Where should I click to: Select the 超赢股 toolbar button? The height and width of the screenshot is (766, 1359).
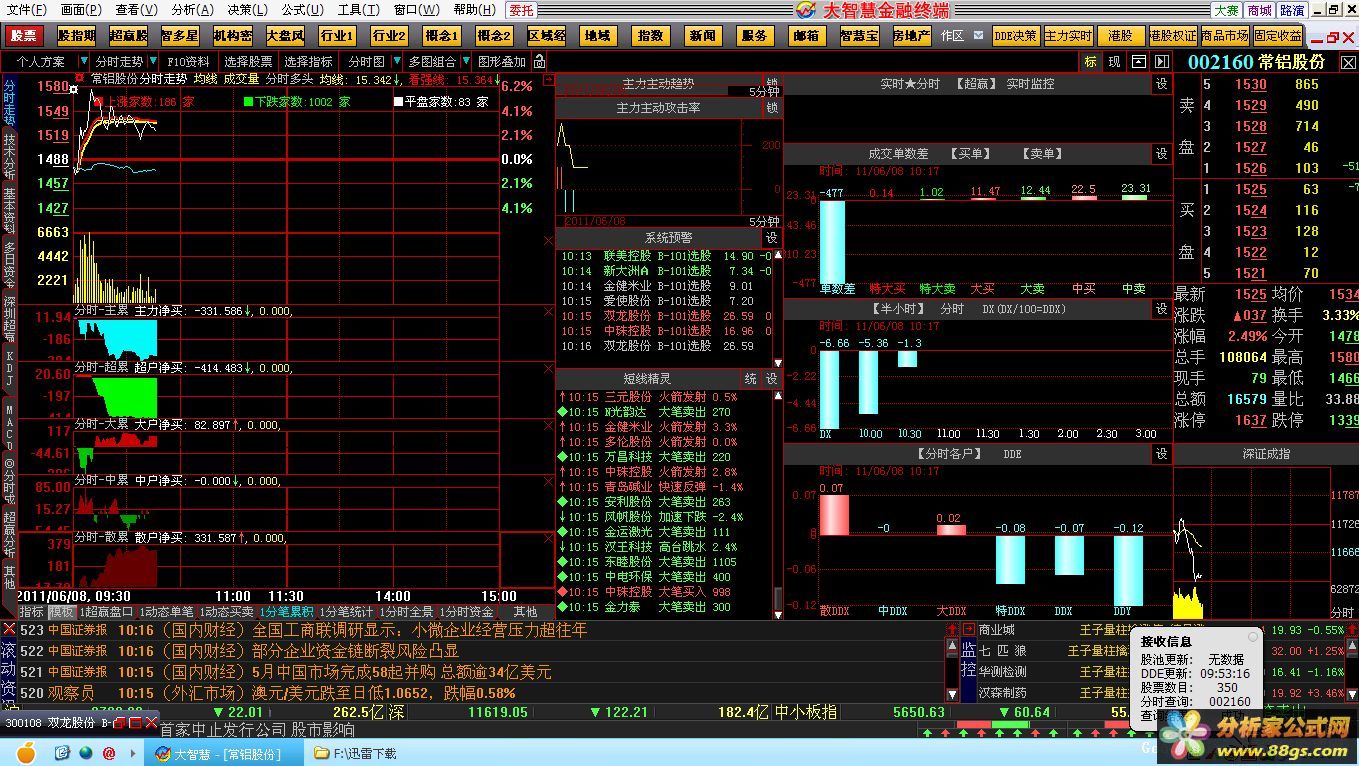(x=128, y=36)
